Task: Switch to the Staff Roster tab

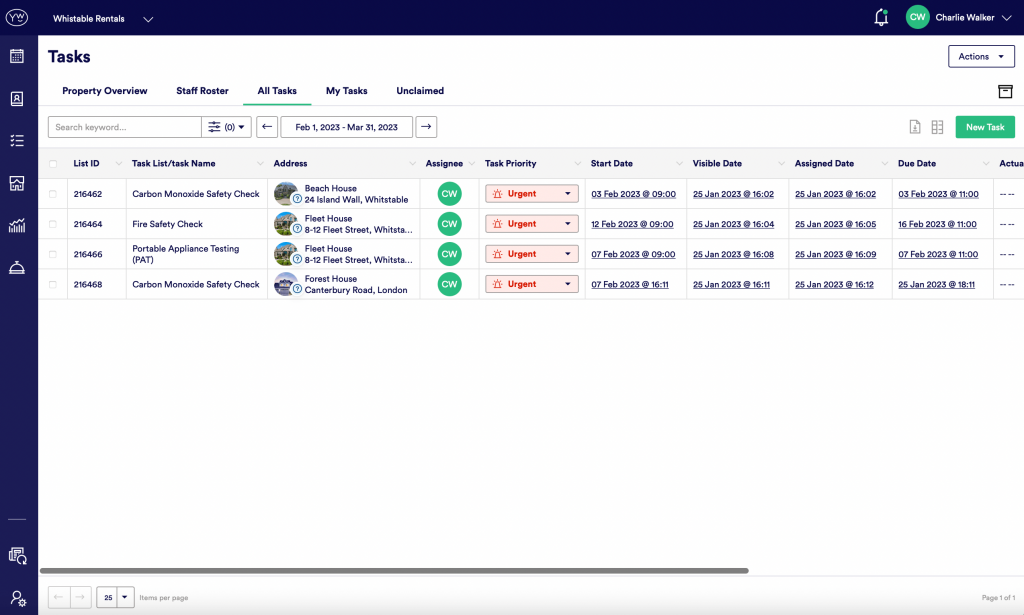Action: click(x=202, y=91)
